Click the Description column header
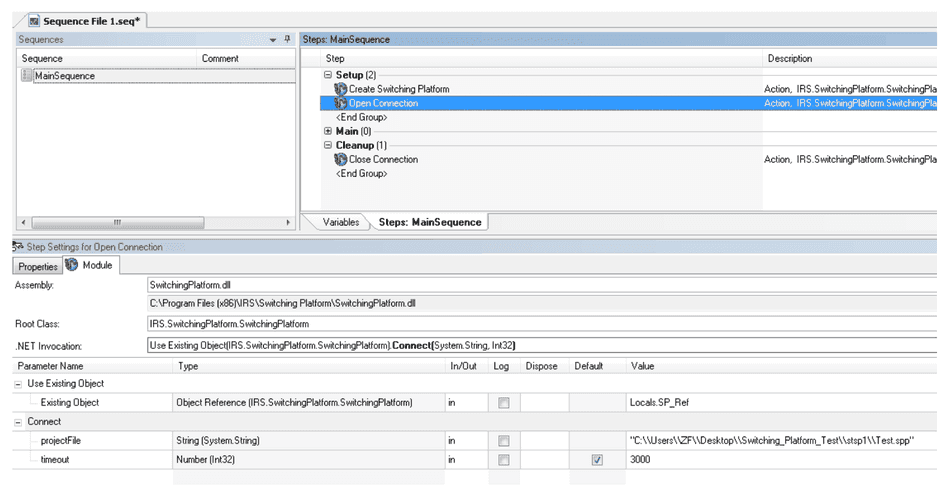Screen dimensions: 950x495 click(849, 58)
